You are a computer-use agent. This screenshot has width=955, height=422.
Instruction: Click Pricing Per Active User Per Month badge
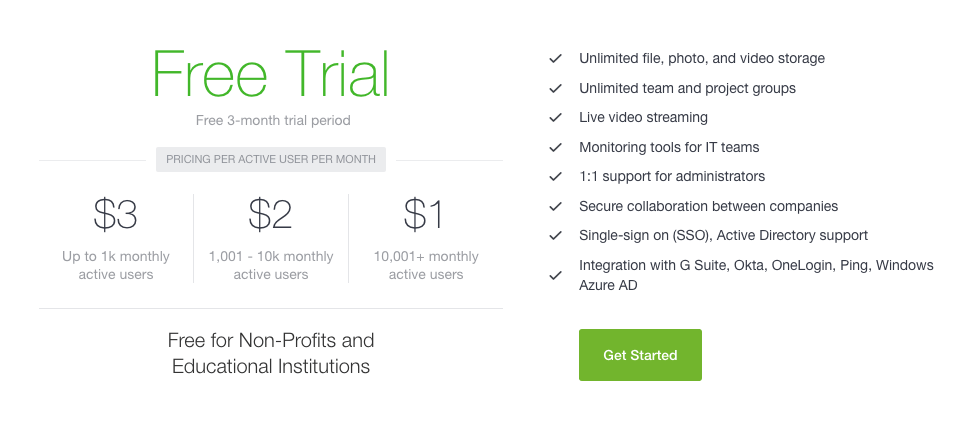pyautogui.click(x=271, y=160)
